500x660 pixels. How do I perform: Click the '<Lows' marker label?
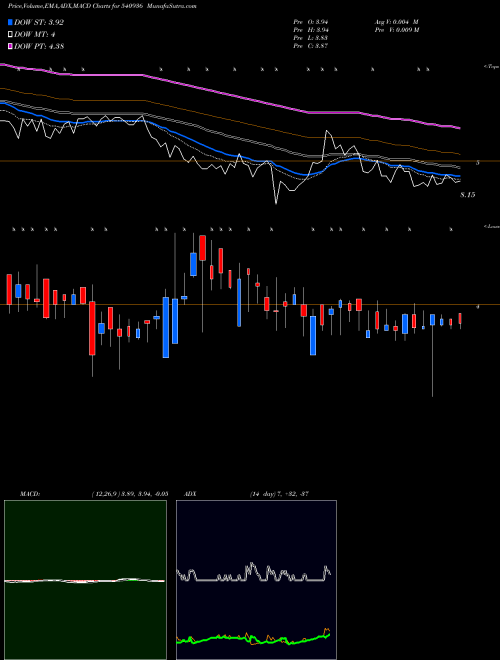[x=491, y=226]
